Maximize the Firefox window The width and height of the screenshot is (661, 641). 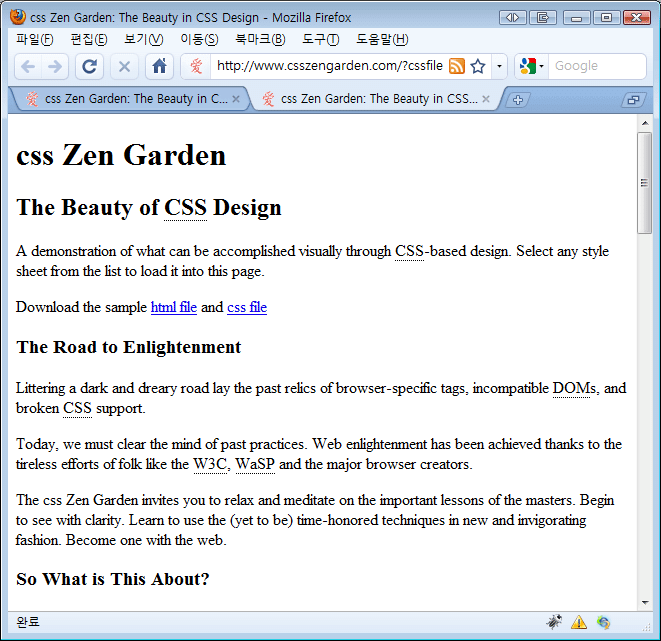[x=606, y=17]
